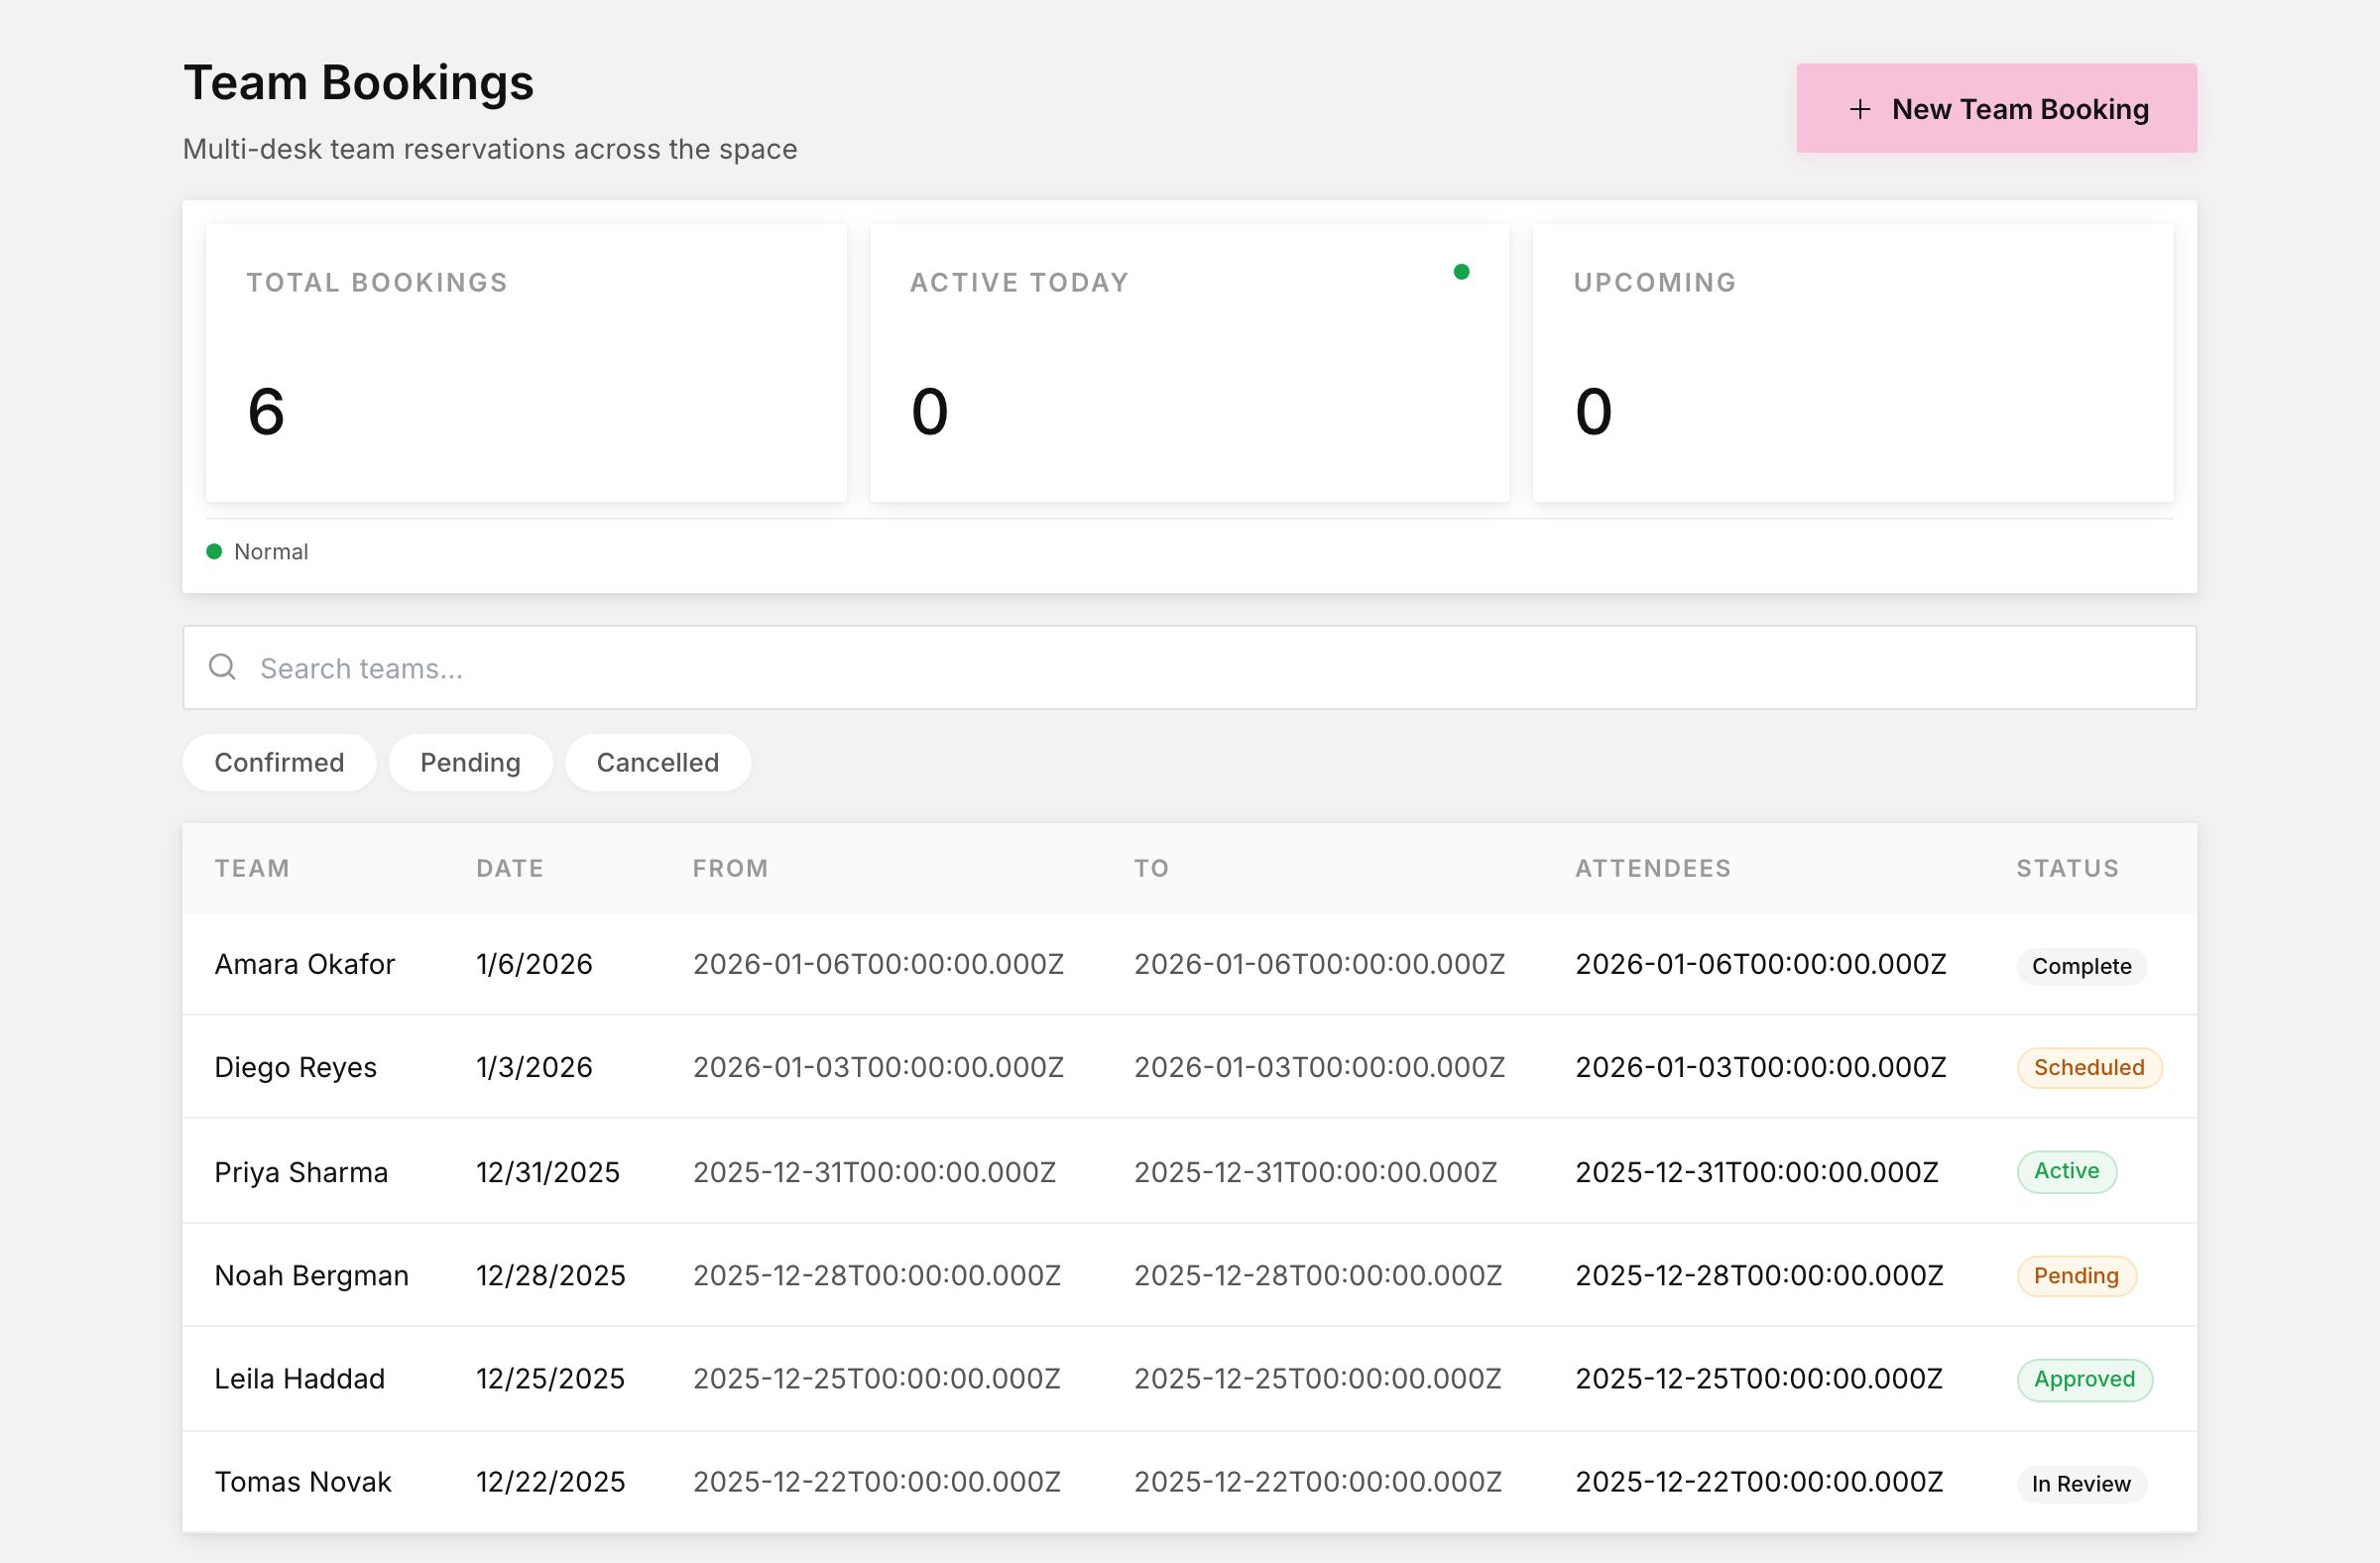Click Diego Reyes's TO timestamp
The image size is (2380, 1563).
click(x=1319, y=1068)
